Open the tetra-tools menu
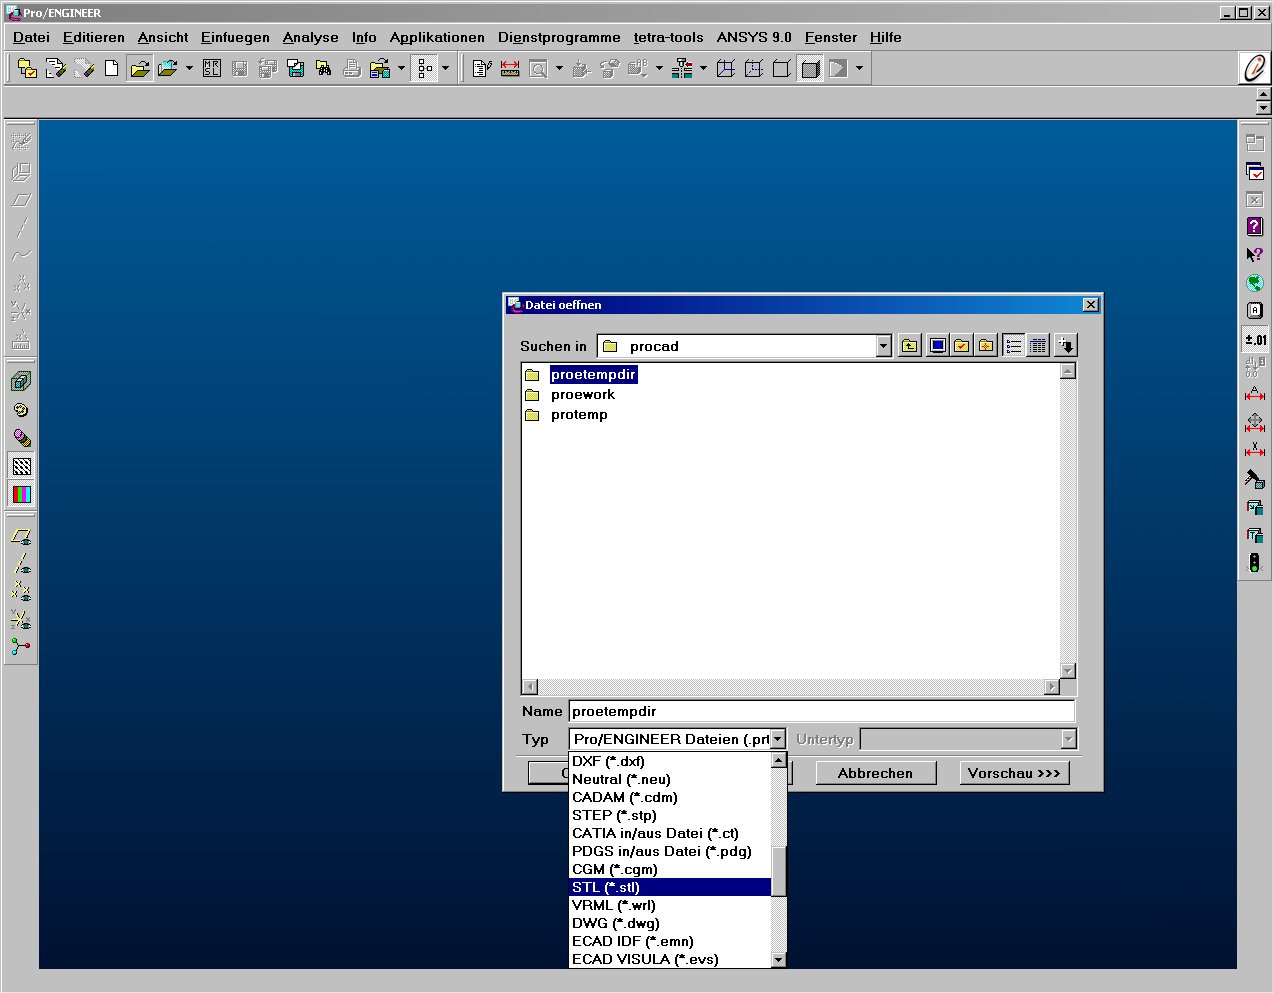 668,37
